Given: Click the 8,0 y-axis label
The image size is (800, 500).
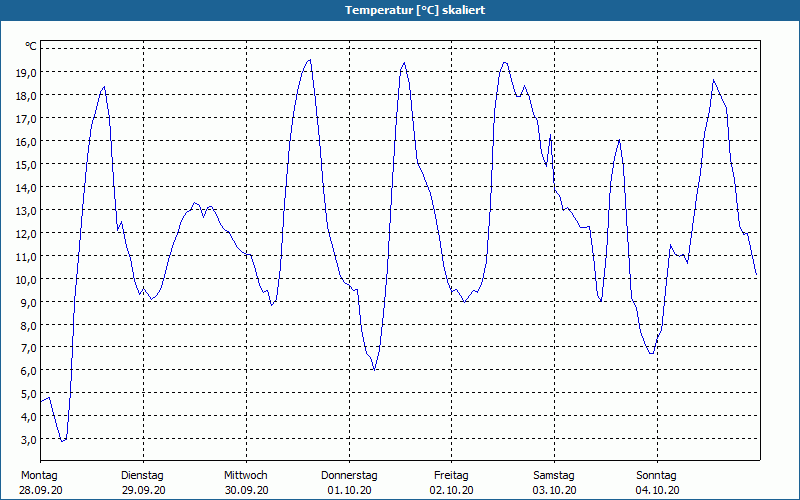Looking at the screenshot, I should coord(28,326).
